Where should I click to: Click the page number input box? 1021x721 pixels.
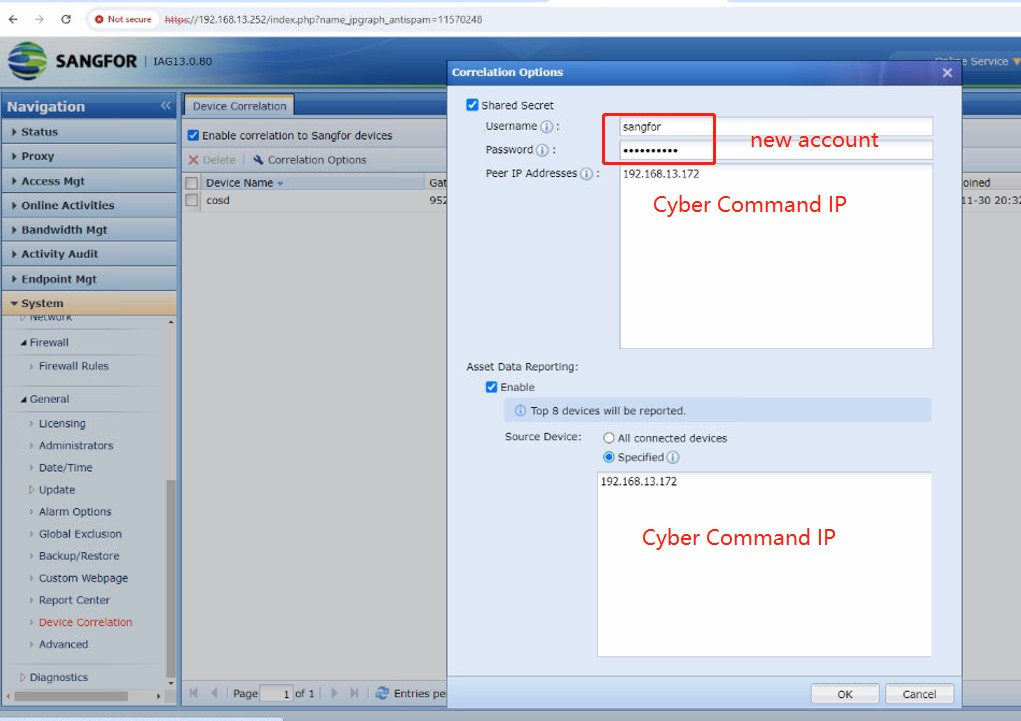click(276, 694)
